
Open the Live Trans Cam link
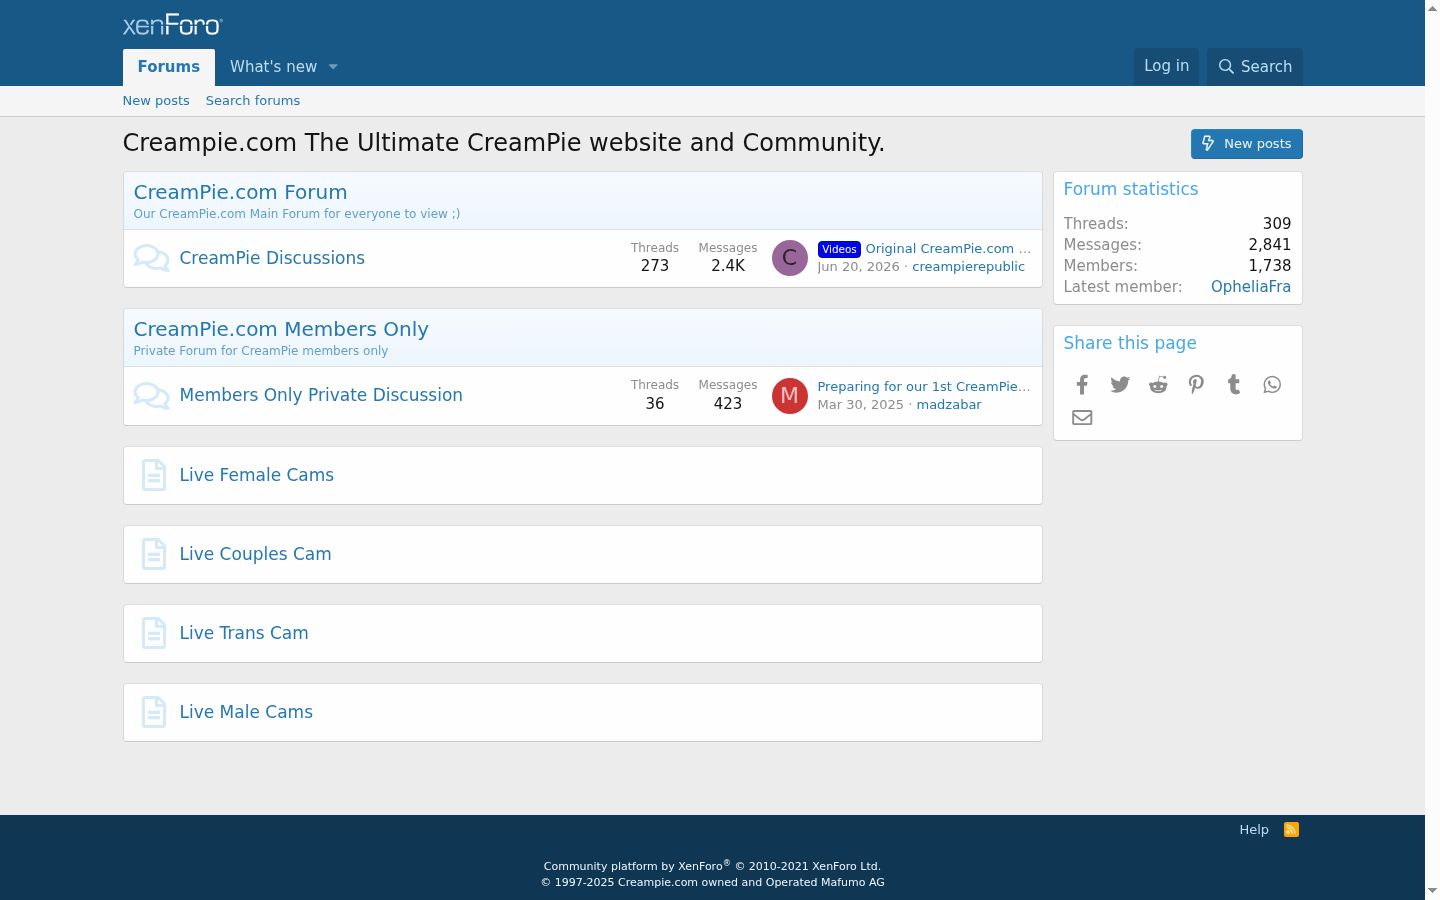[244, 633]
